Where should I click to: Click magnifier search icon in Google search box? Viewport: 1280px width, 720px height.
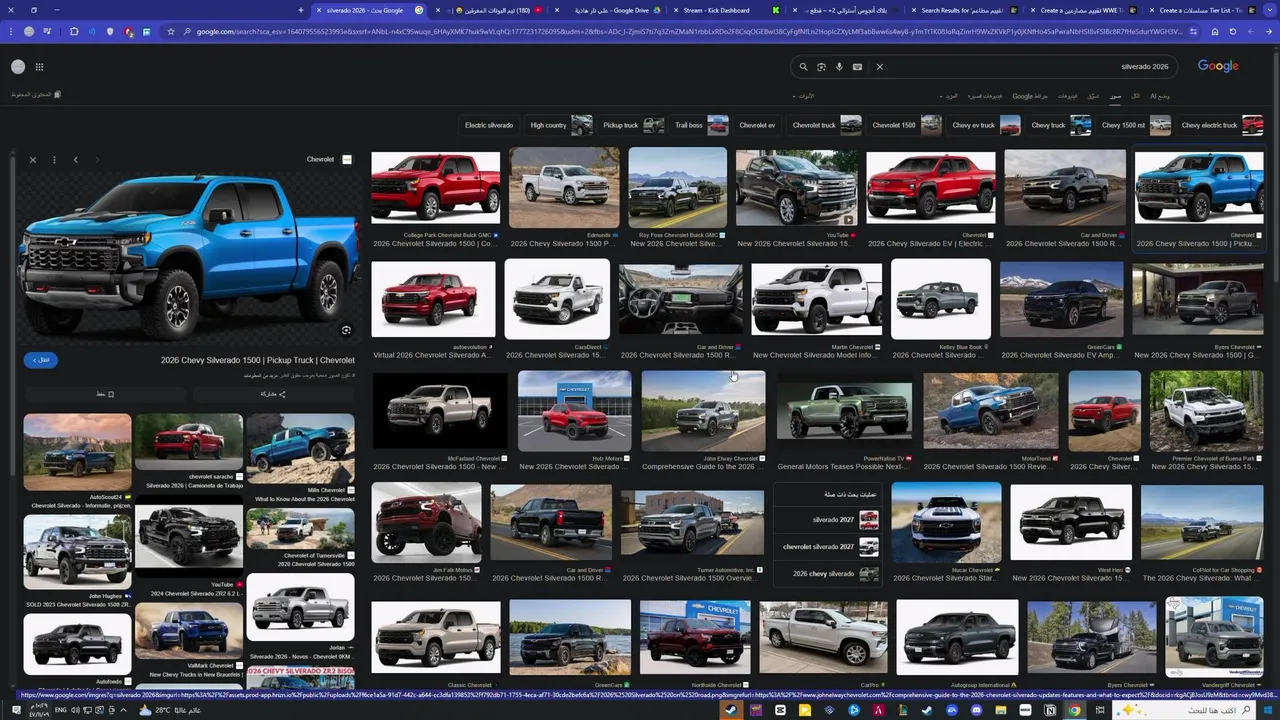[803, 67]
